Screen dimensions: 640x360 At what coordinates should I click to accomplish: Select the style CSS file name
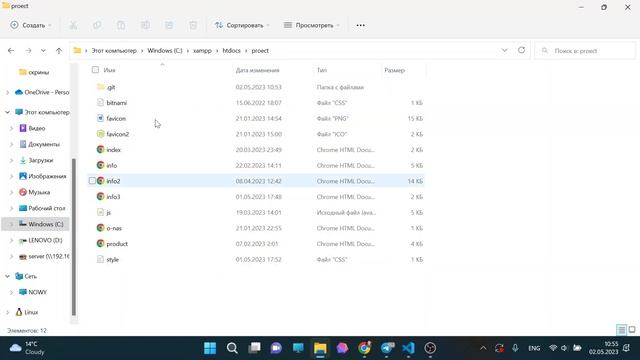click(x=113, y=260)
